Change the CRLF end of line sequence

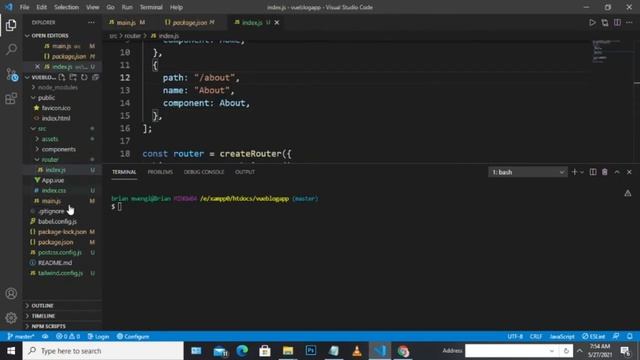pos(536,336)
